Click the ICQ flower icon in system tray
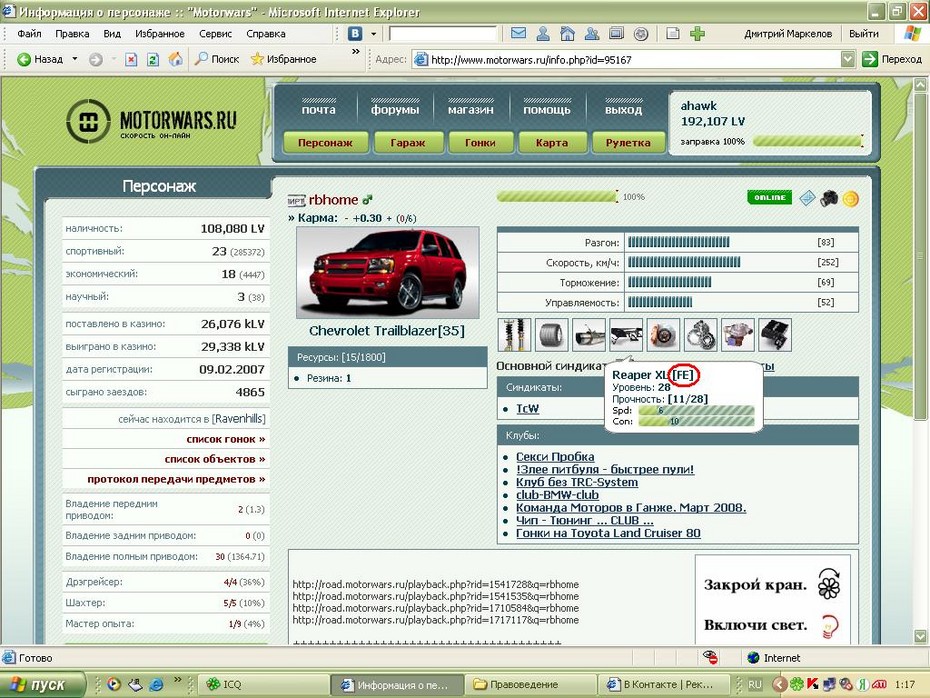Viewport: 930px width, 698px height. coord(797,684)
